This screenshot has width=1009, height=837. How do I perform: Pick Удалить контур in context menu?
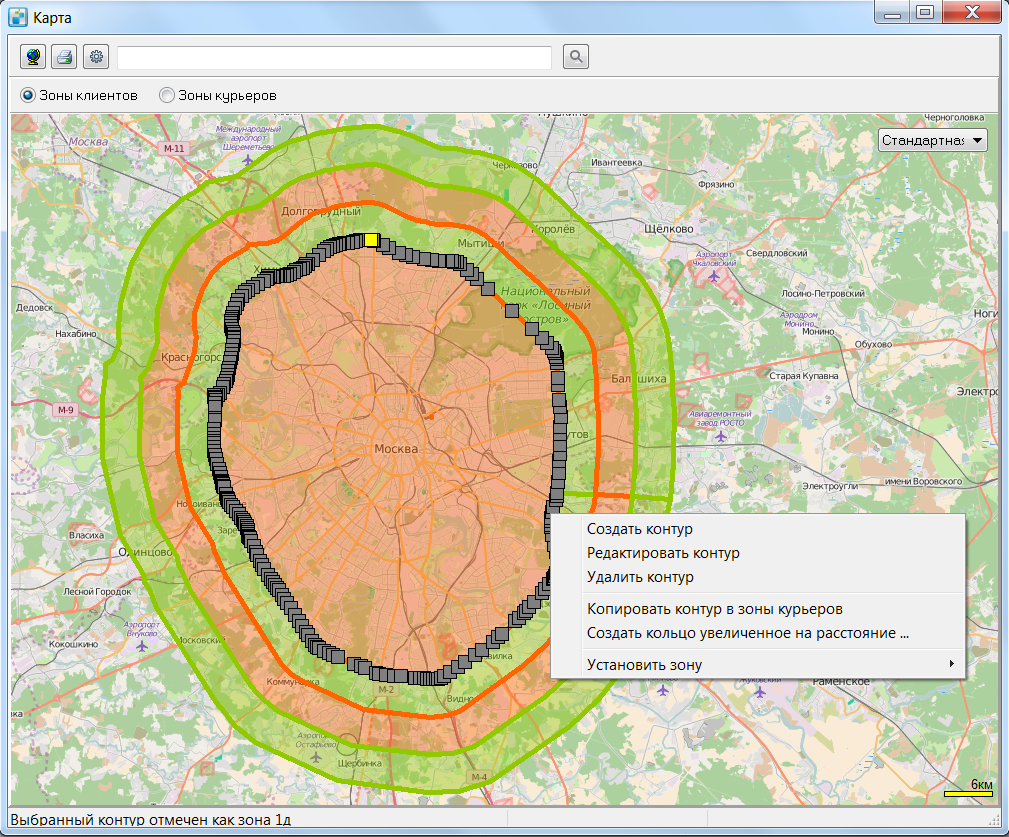(x=640, y=577)
